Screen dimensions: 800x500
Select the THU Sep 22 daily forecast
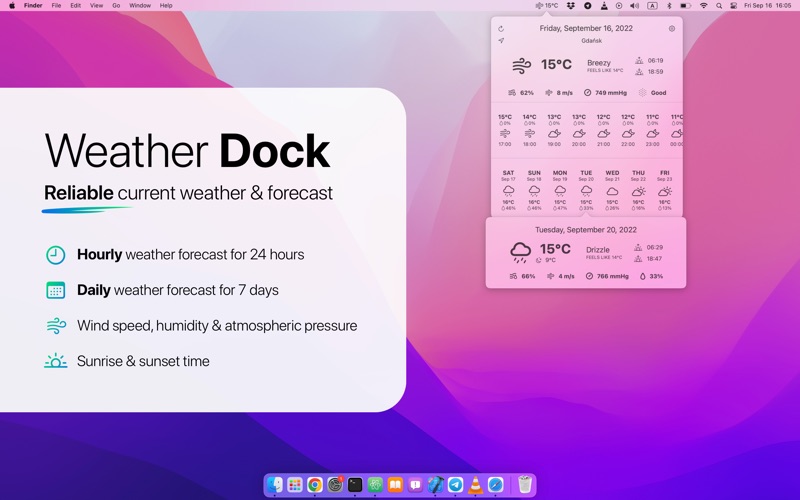tap(638, 191)
